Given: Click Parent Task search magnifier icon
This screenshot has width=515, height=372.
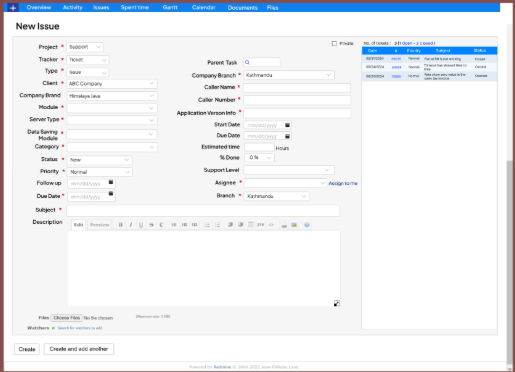Looking at the screenshot, I should (247, 62).
